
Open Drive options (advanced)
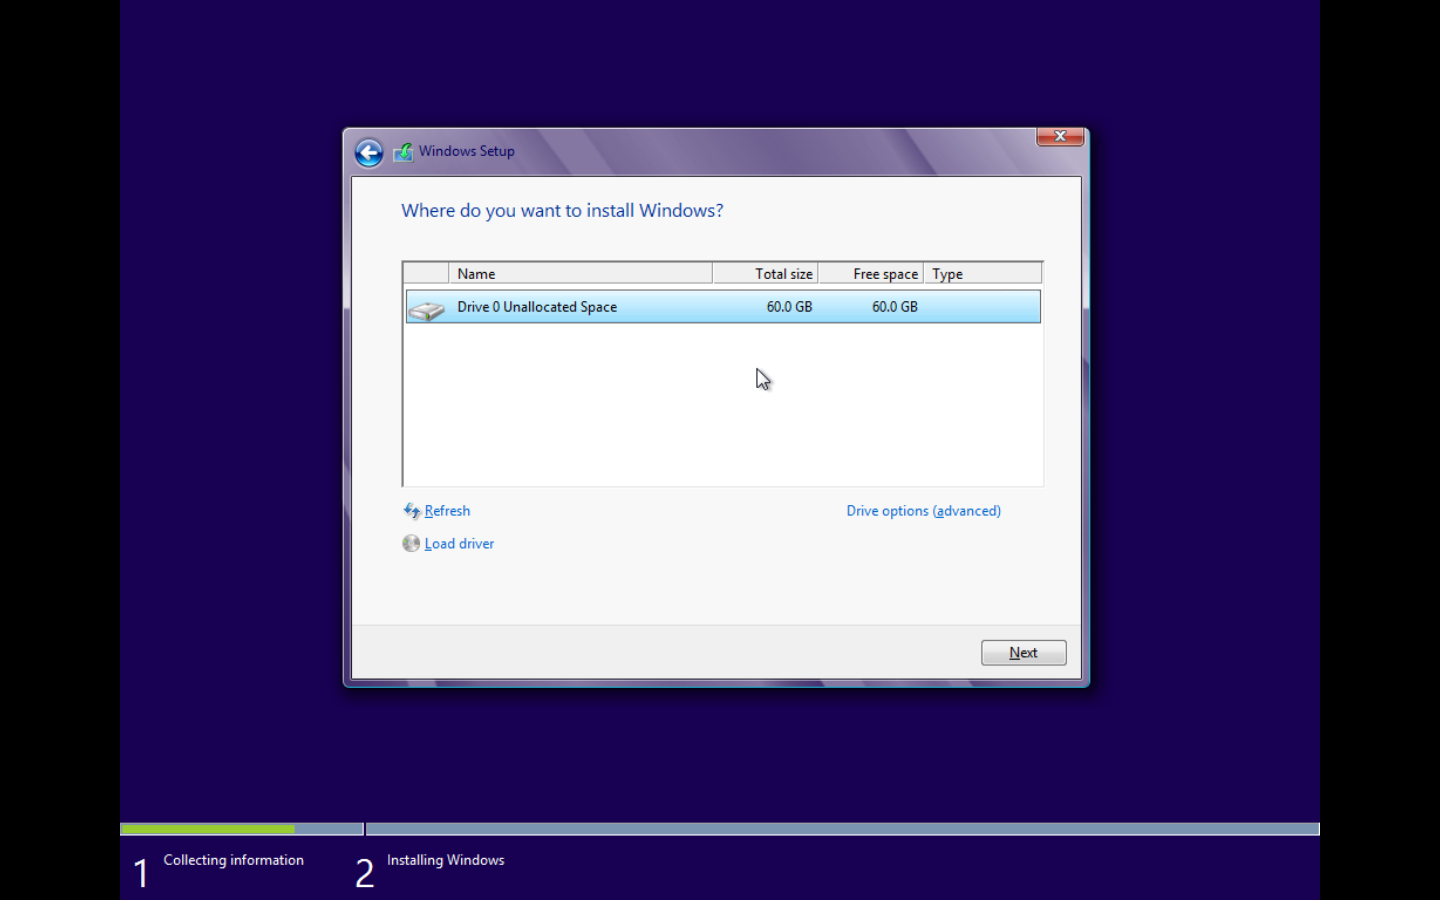pos(923,511)
